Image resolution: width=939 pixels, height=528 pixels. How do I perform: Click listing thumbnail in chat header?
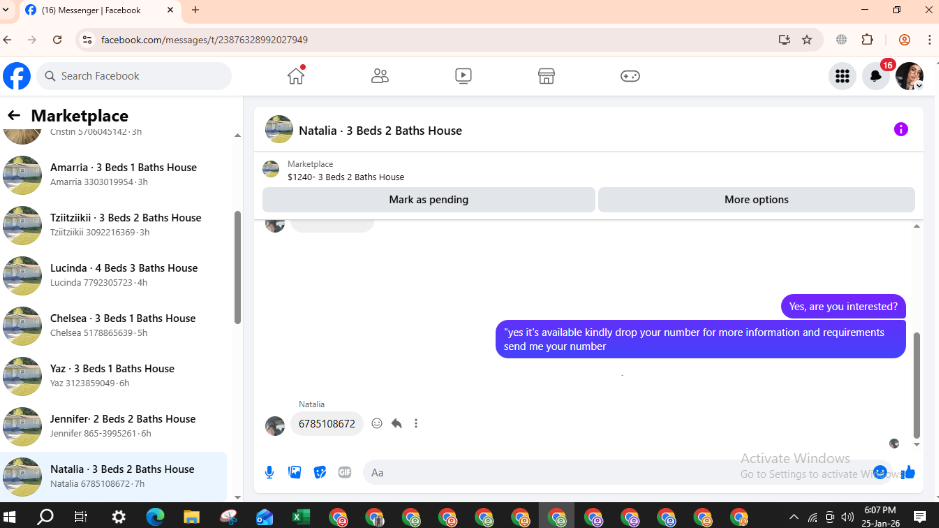(278, 129)
